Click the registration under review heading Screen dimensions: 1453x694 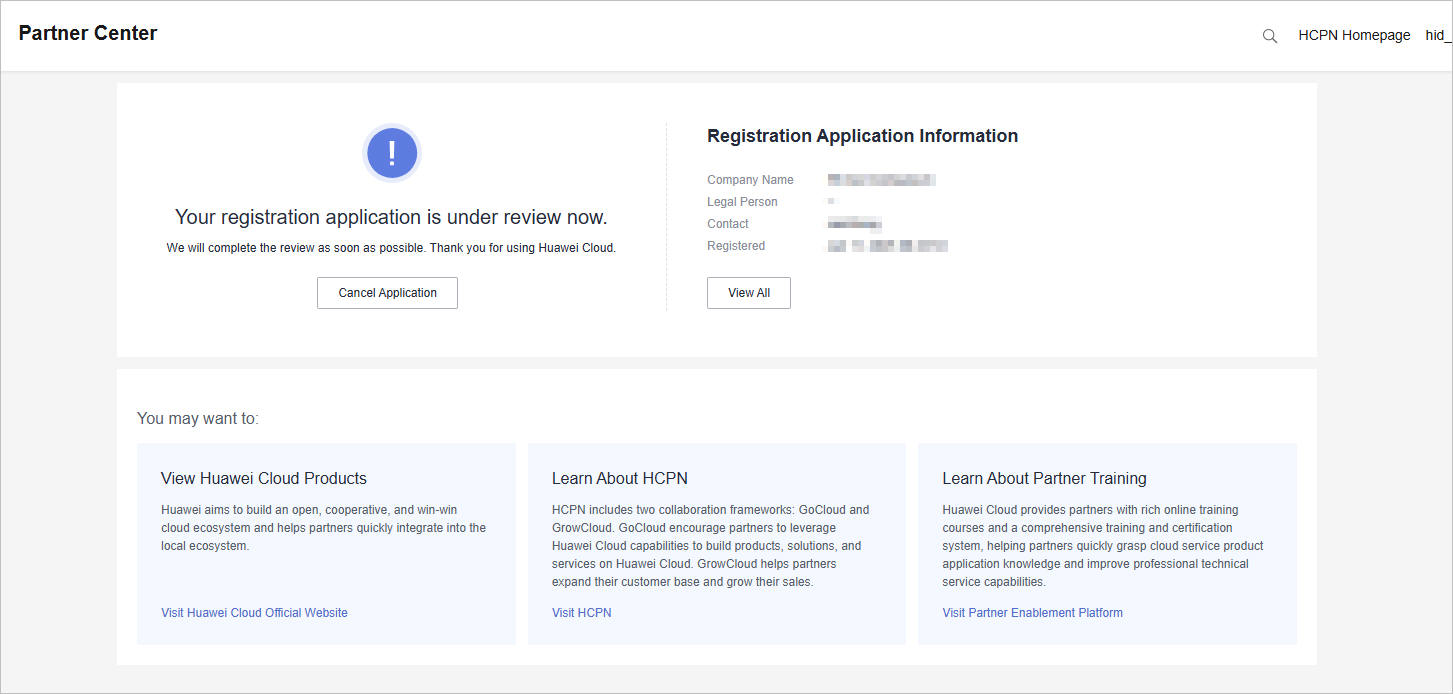pos(391,217)
